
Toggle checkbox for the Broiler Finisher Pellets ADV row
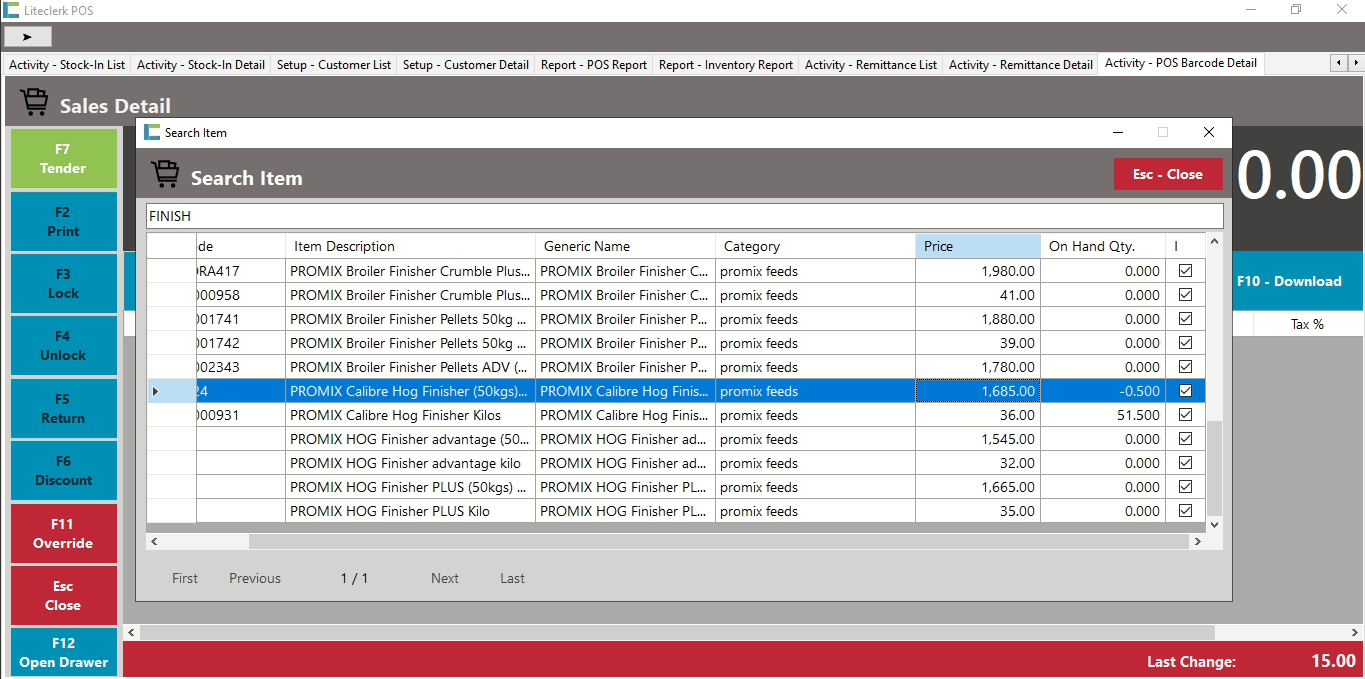coord(1185,367)
